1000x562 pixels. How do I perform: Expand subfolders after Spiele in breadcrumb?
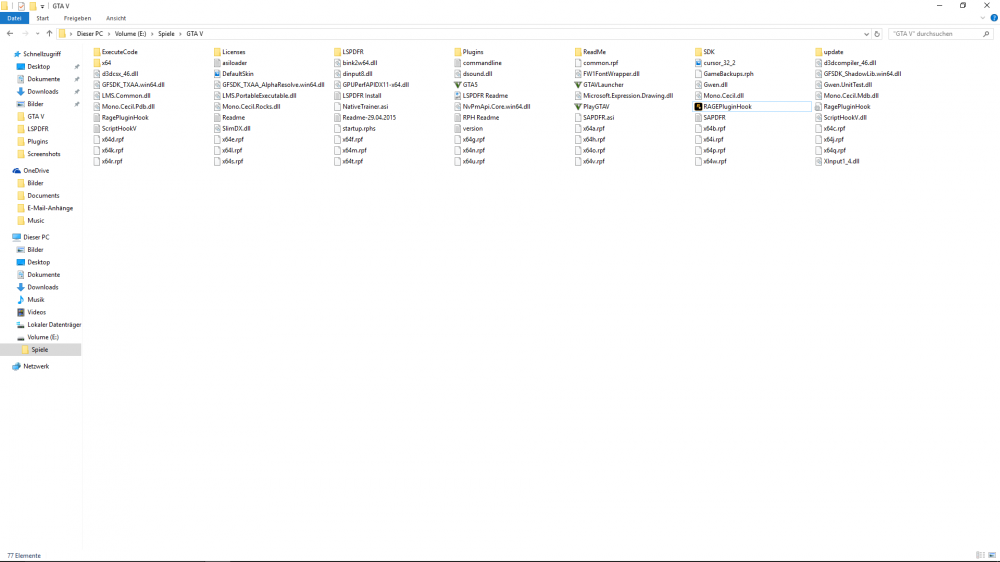180,34
